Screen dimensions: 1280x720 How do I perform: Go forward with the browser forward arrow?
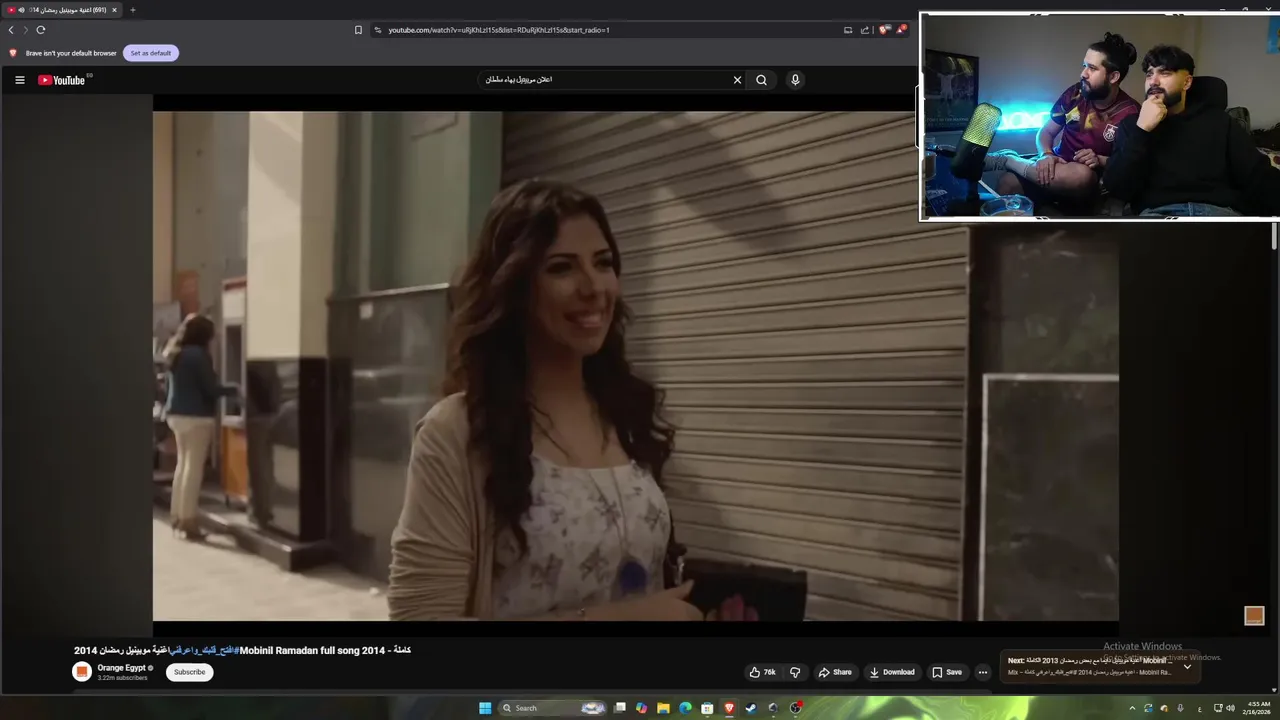[x=26, y=30]
